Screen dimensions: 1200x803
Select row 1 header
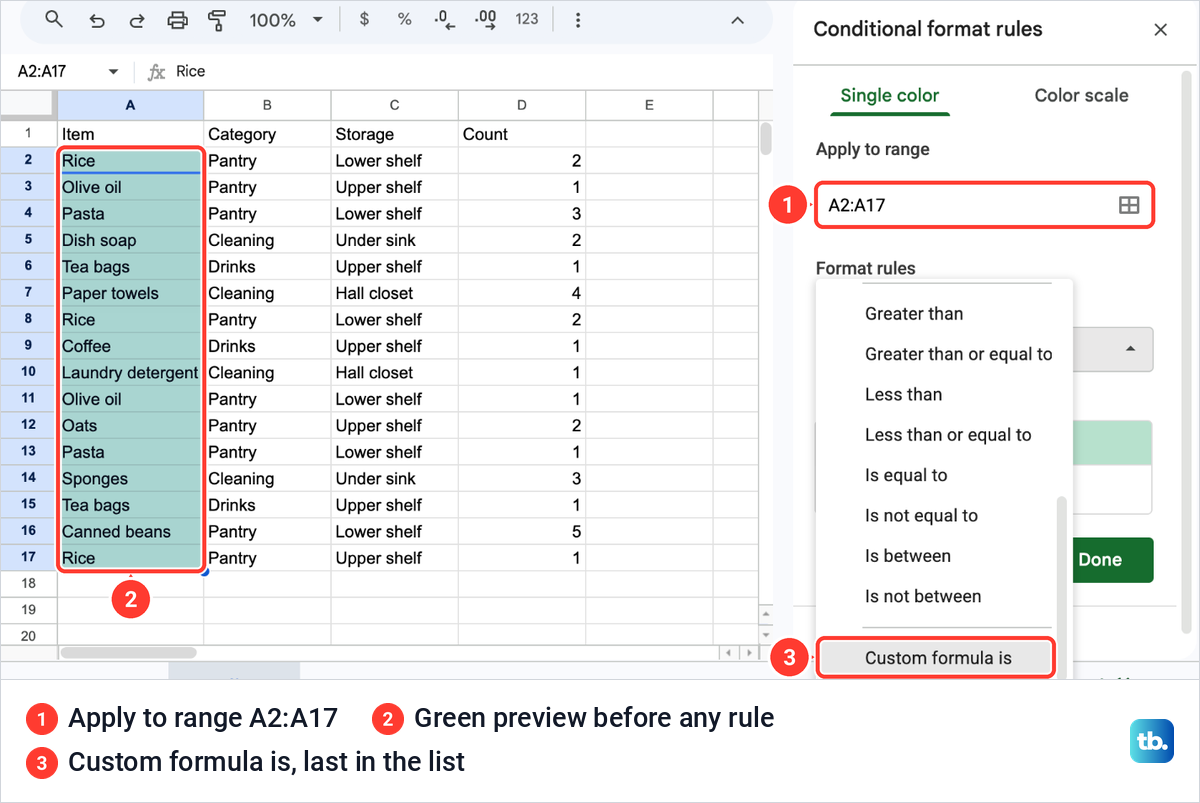[28, 133]
